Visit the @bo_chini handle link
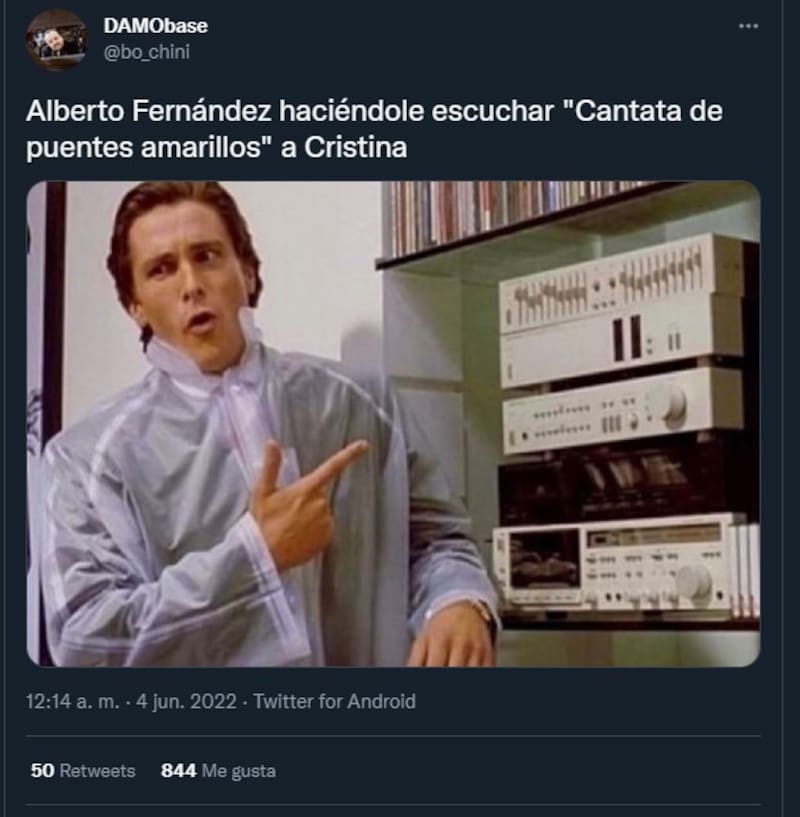The image size is (800, 817). [146, 52]
